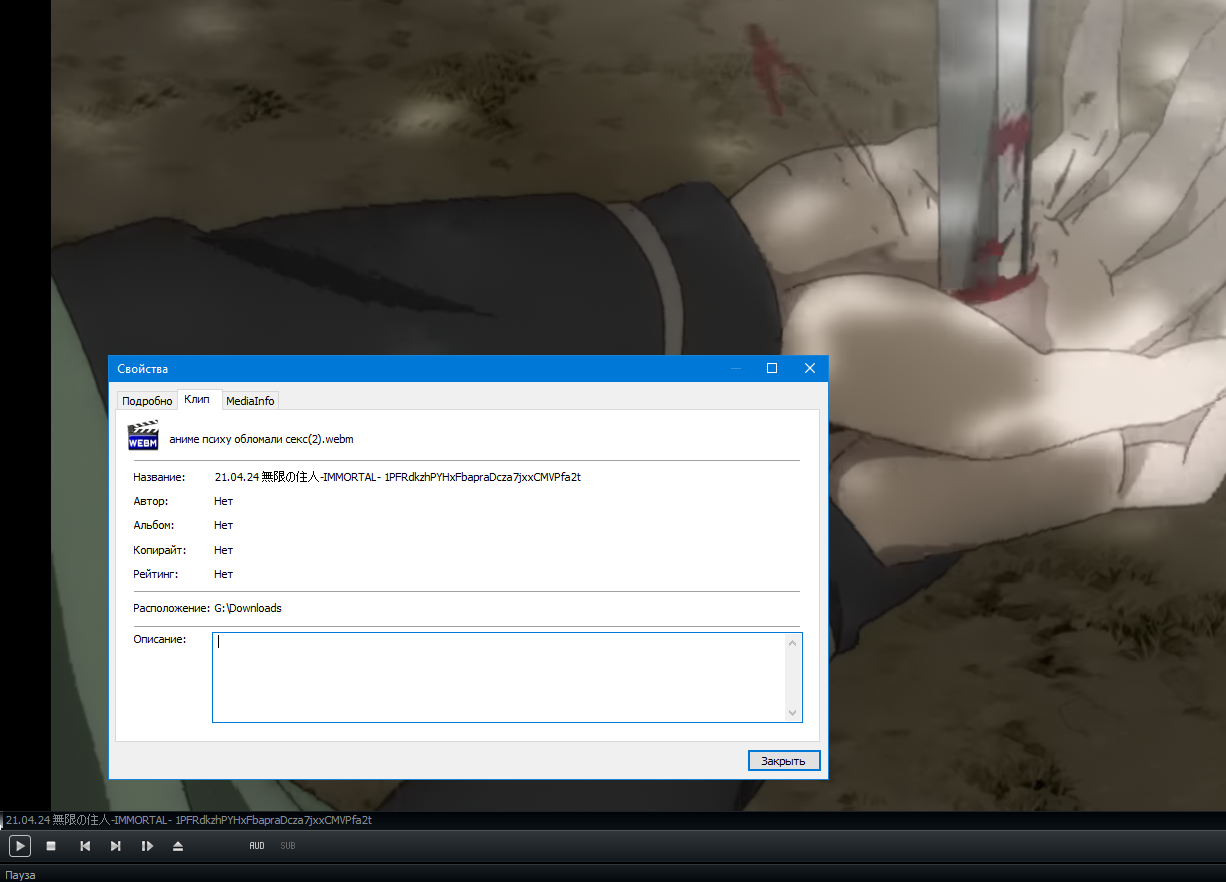Skip to previous file with the Previous button
Image resolution: width=1226 pixels, height=882 pixels.
coord(85,846)
